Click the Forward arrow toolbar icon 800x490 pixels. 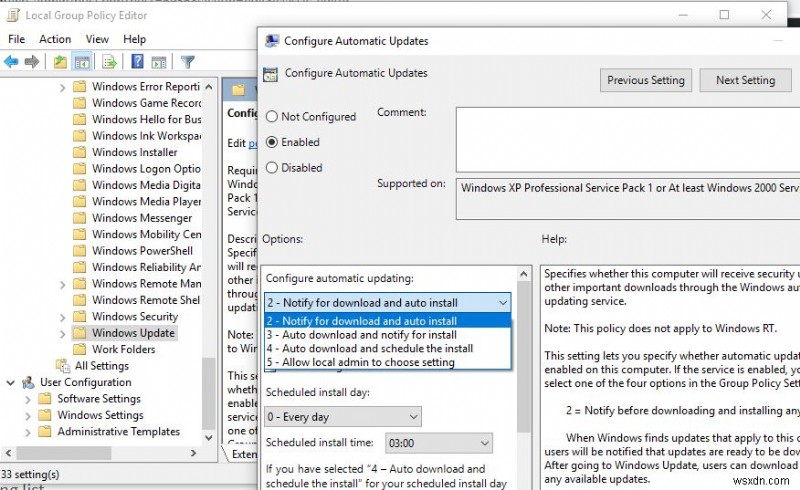pyautogui.click(x=32, y=62)
